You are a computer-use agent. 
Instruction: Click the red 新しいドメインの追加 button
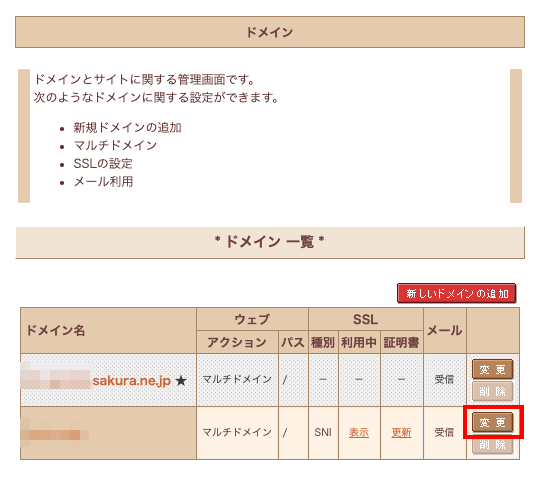point(457,293)
